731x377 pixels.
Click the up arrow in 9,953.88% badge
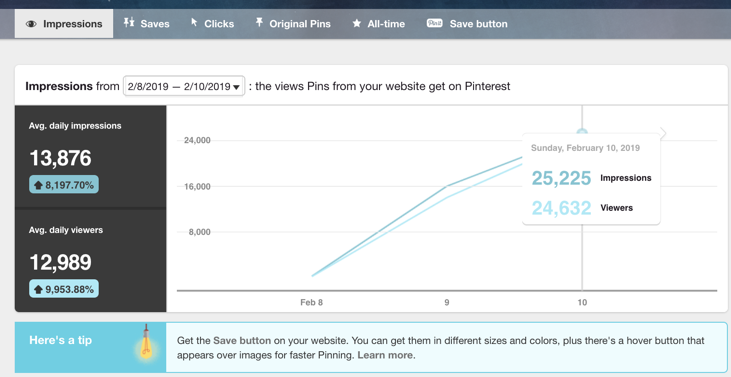(38, 289)
